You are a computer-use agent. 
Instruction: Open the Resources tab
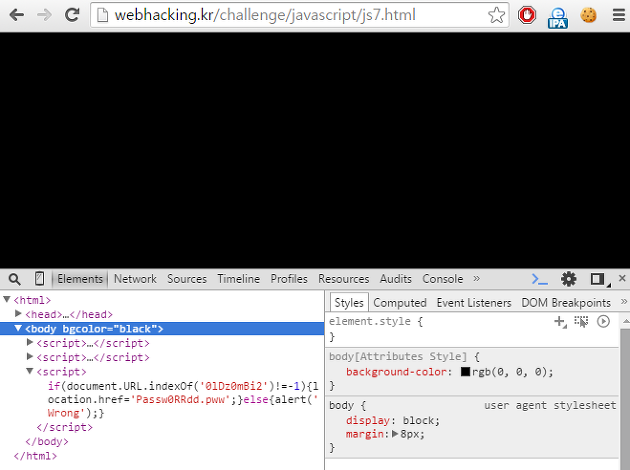point(344,279)
